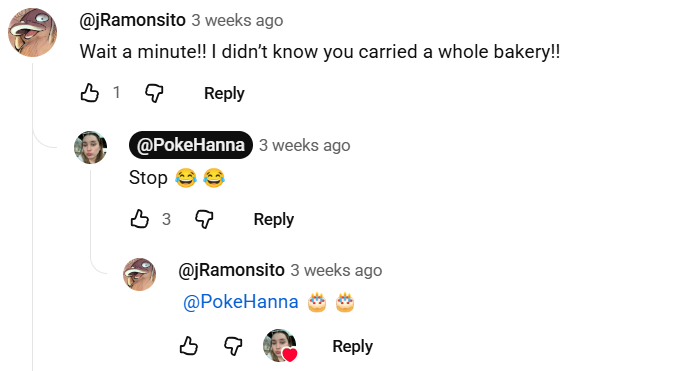This screenshot has width=684, height=371.
Task: Open PokeHanna's profile picture
Action: click(91, 148)
